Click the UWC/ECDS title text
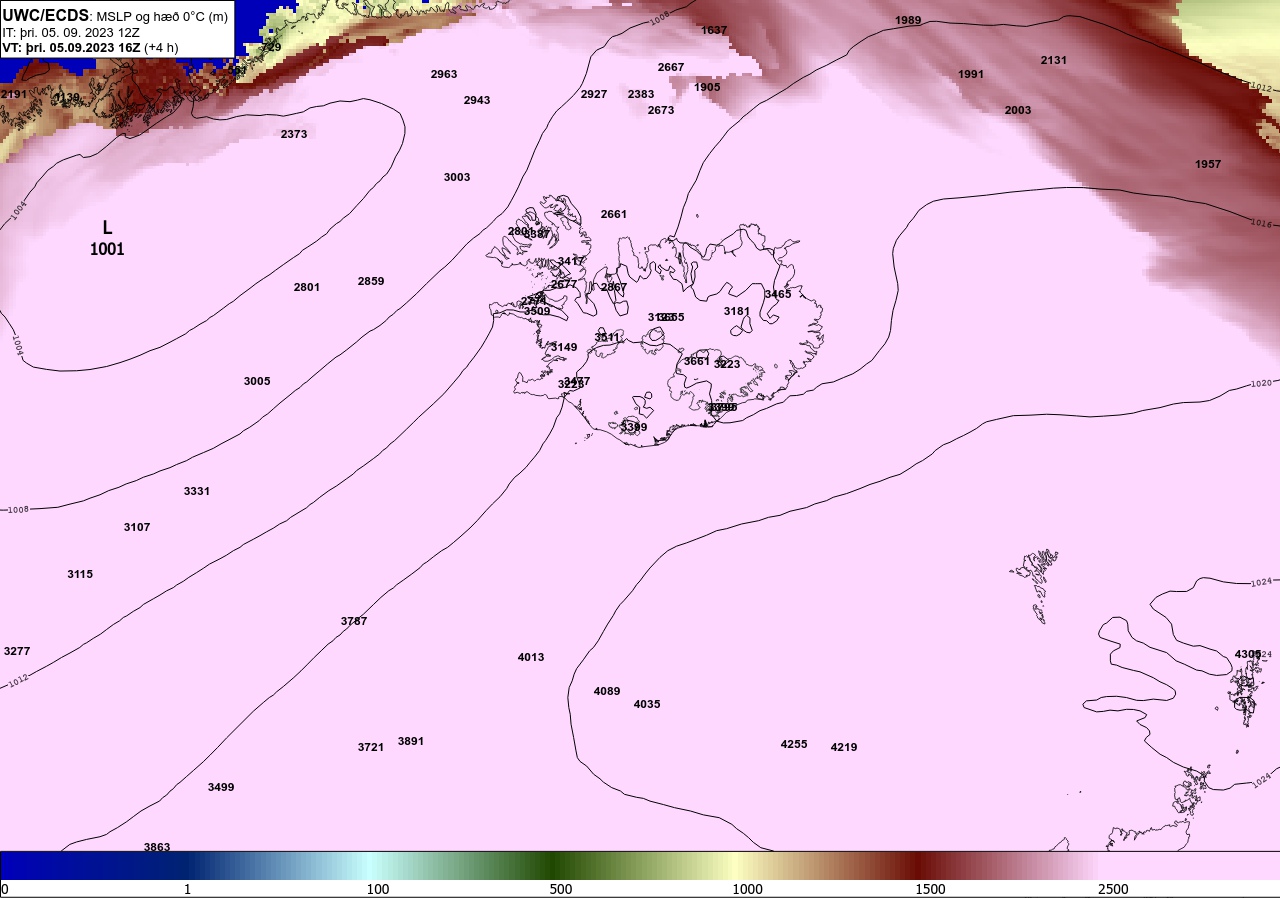1280x898 pixels. coord(46,16)
